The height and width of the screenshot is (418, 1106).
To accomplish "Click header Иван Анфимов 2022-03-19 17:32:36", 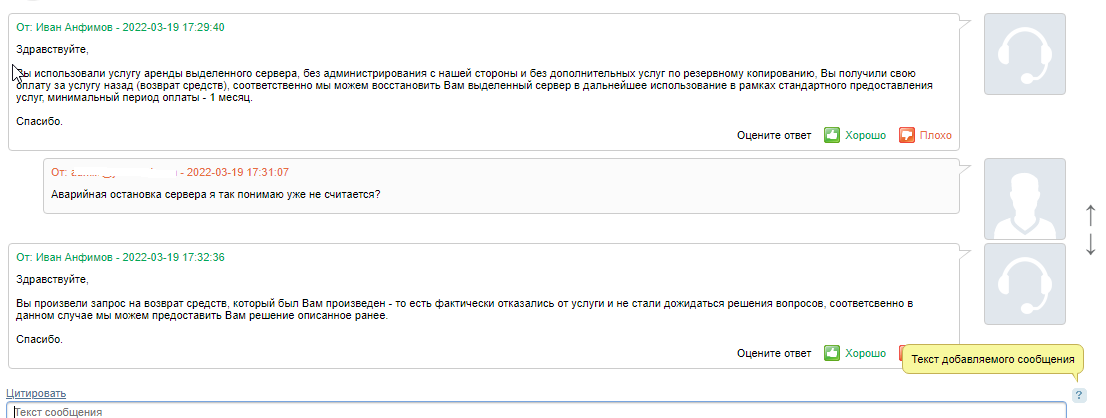I will tap(121, 257).
